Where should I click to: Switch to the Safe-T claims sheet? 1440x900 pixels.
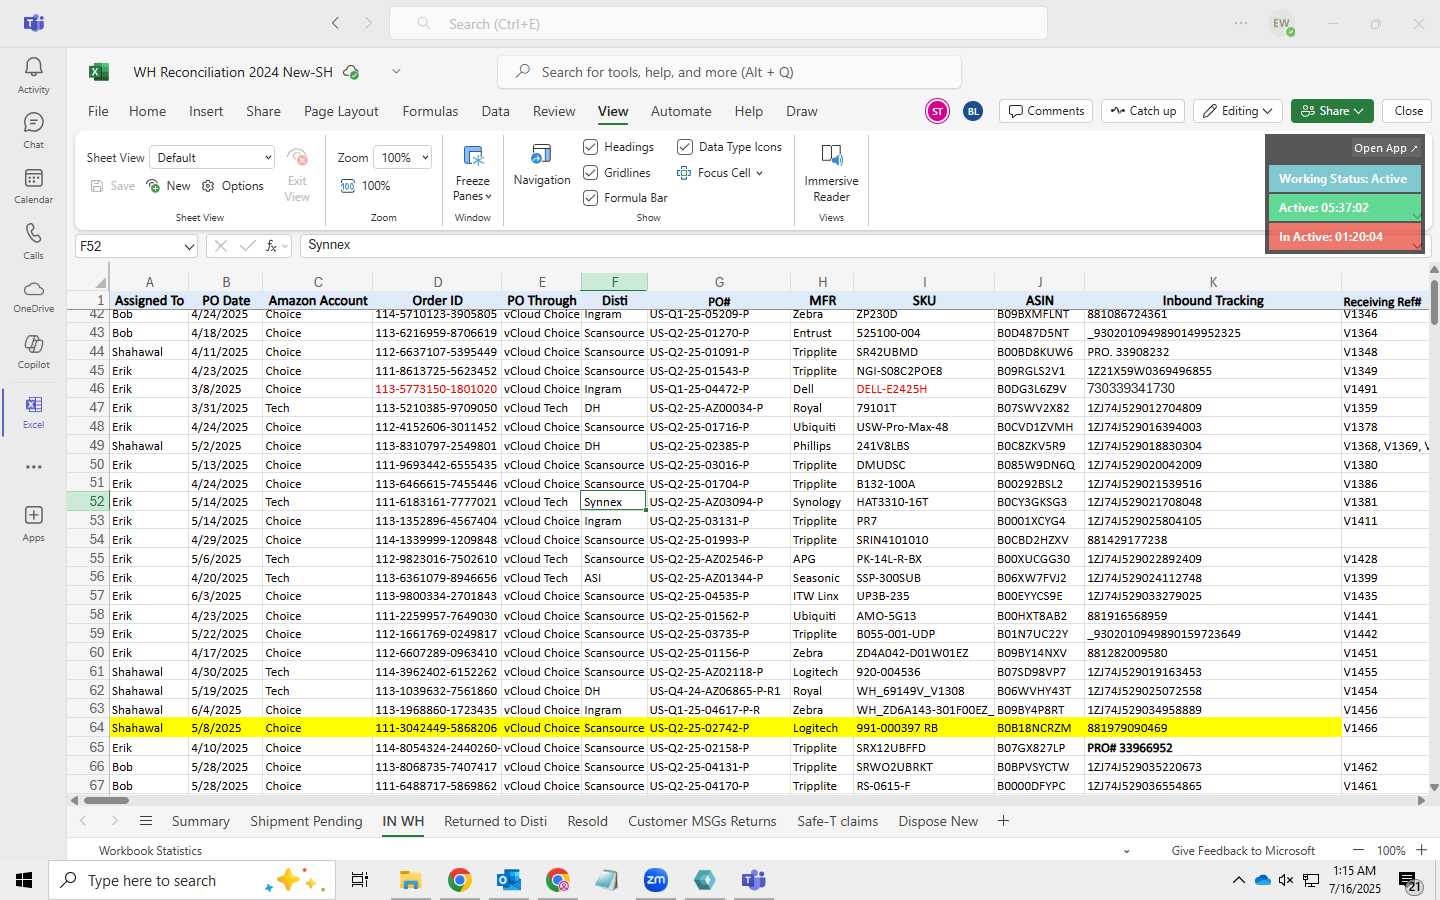coord(837,821)
